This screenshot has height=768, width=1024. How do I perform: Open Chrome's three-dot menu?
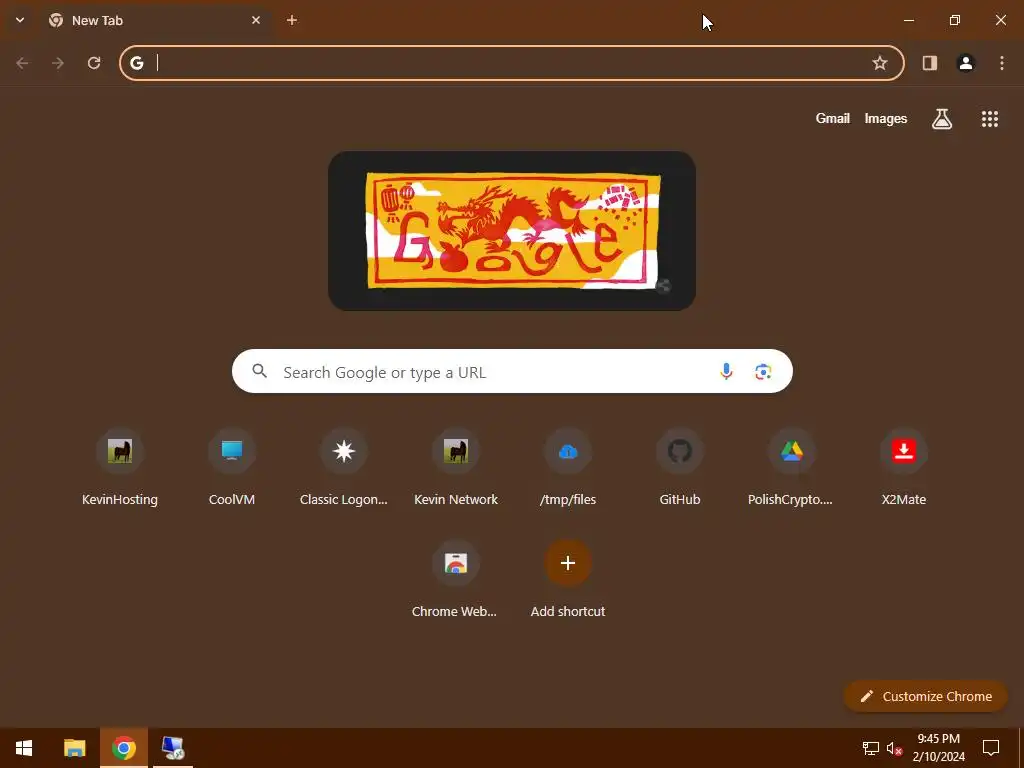pyautogui.click(x=1002, y=63)
